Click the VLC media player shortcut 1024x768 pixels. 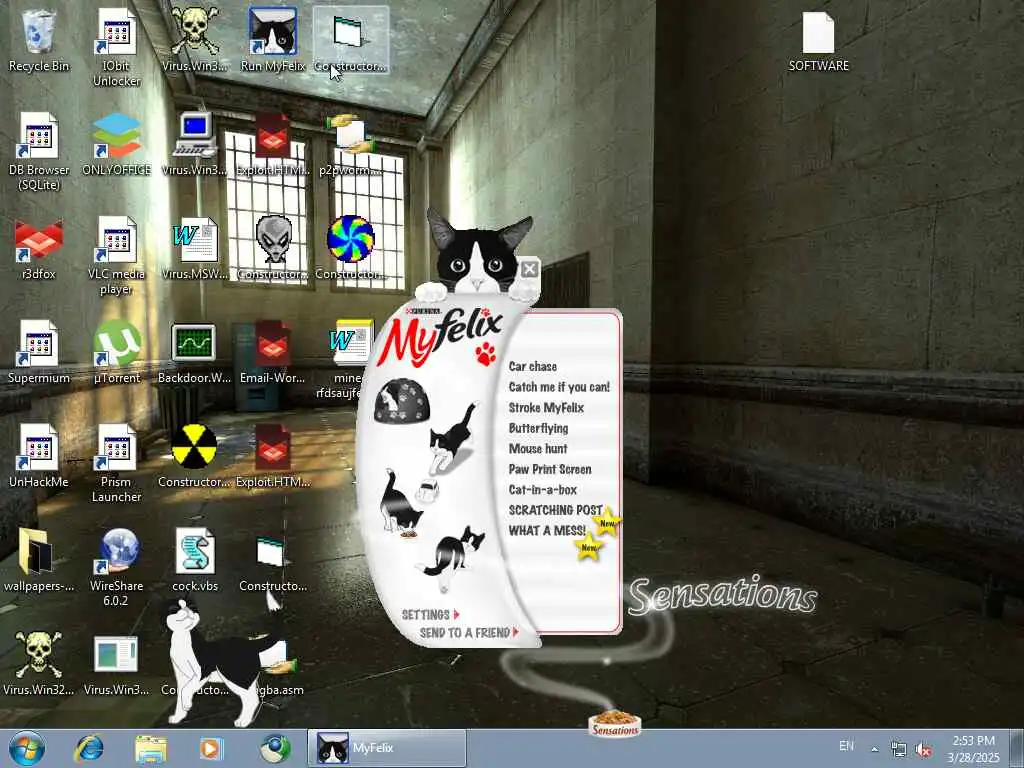[x=116, y=255]
